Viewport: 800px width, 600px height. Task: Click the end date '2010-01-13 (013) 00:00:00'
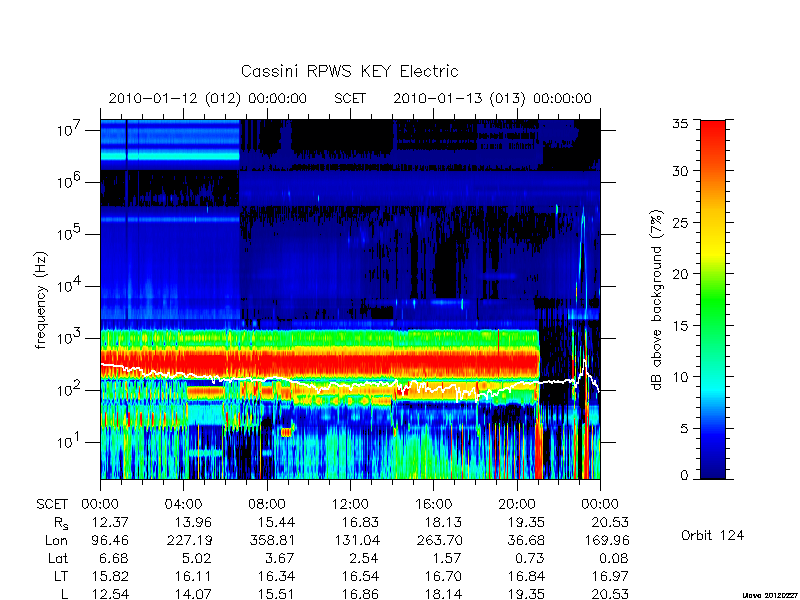pos(492,98)
